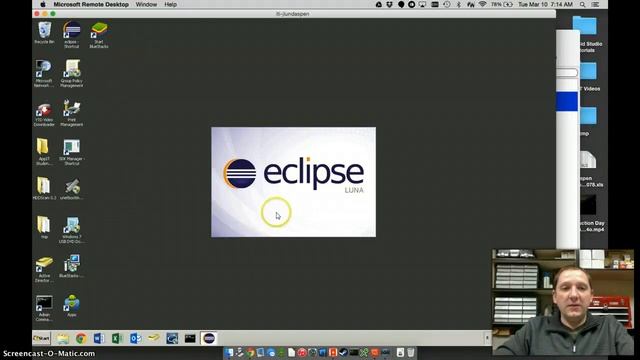
Task: Open the Finder icon in the Dock
Action: tap(229, 353)
